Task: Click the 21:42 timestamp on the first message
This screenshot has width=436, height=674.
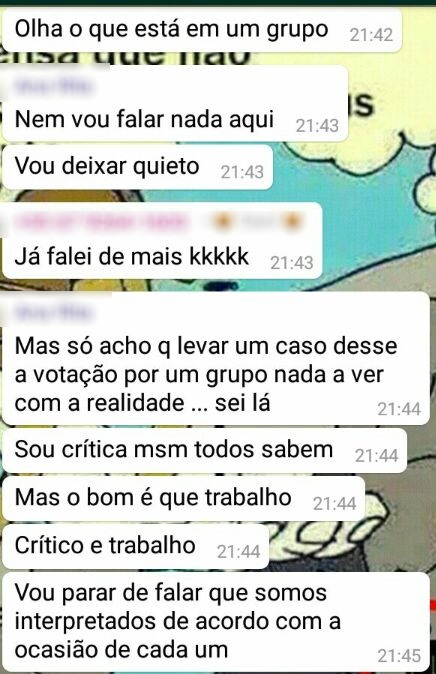Action: click(372, 35)
